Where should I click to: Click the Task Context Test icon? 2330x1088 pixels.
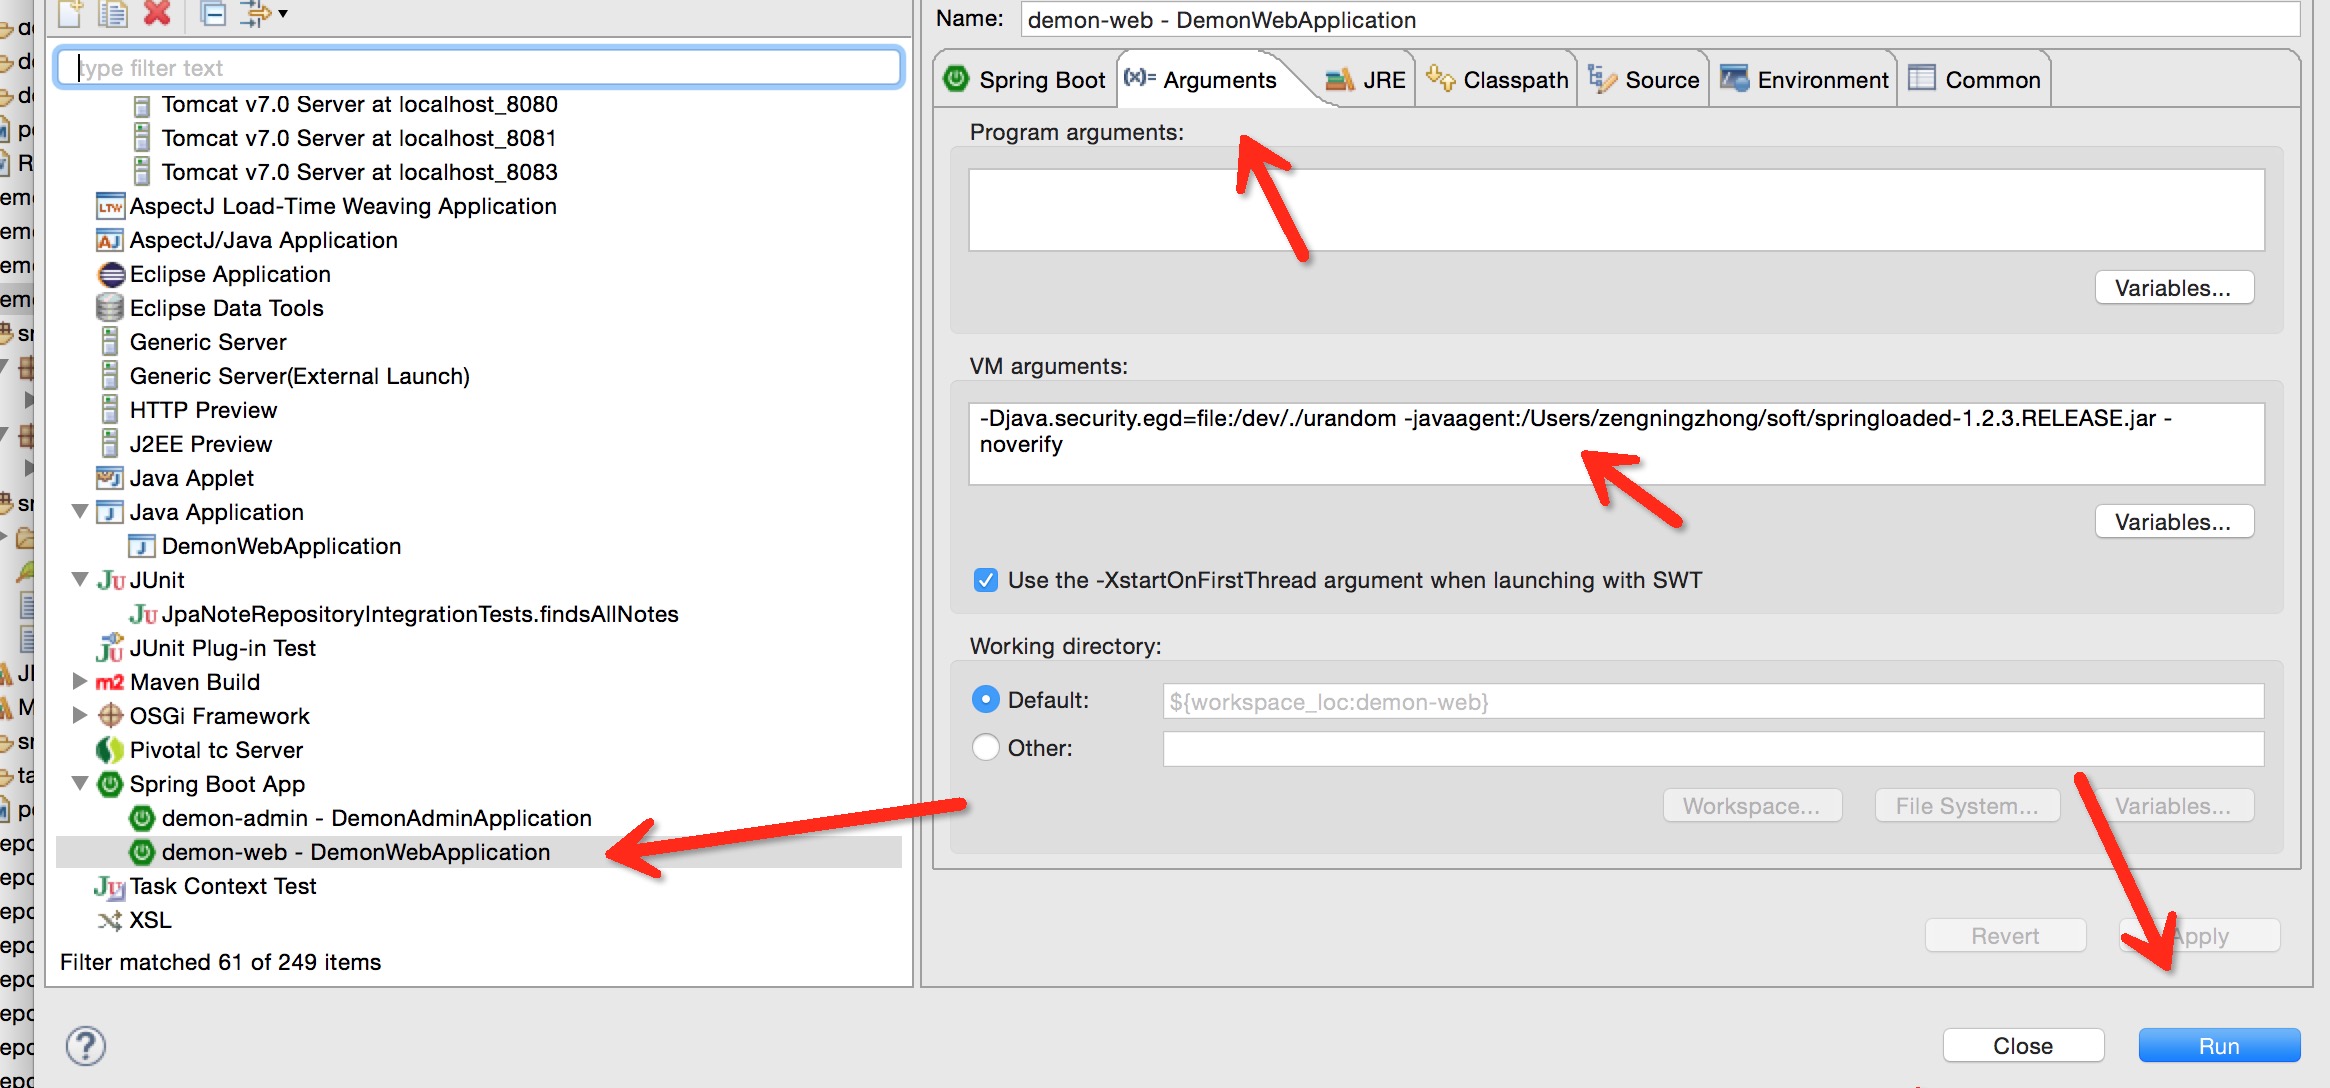pyautogui.click(x=110, y=886)
